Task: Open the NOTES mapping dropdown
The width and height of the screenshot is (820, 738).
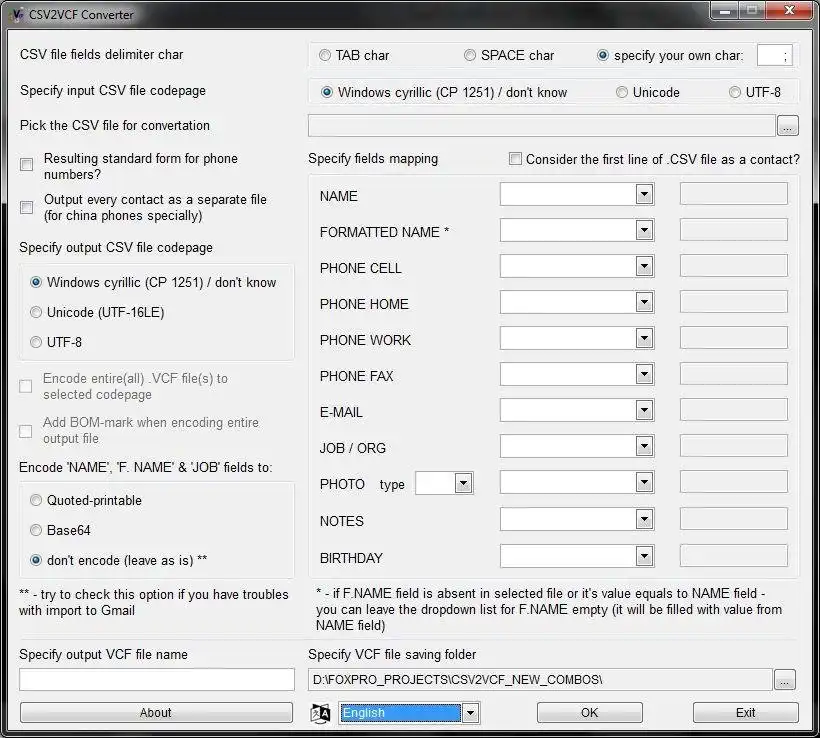Action: click(x=644, y=520)
